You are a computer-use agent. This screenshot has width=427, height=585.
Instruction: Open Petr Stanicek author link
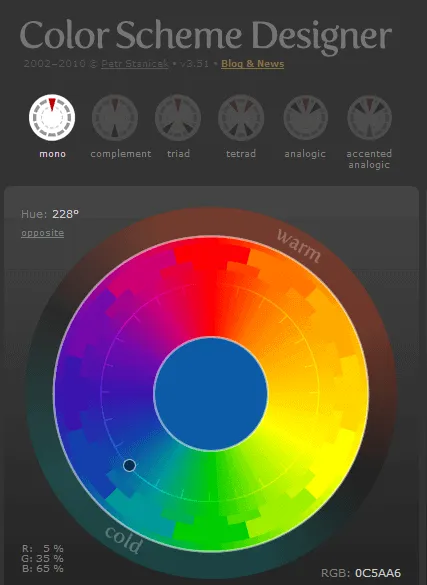tap(135, 64)
